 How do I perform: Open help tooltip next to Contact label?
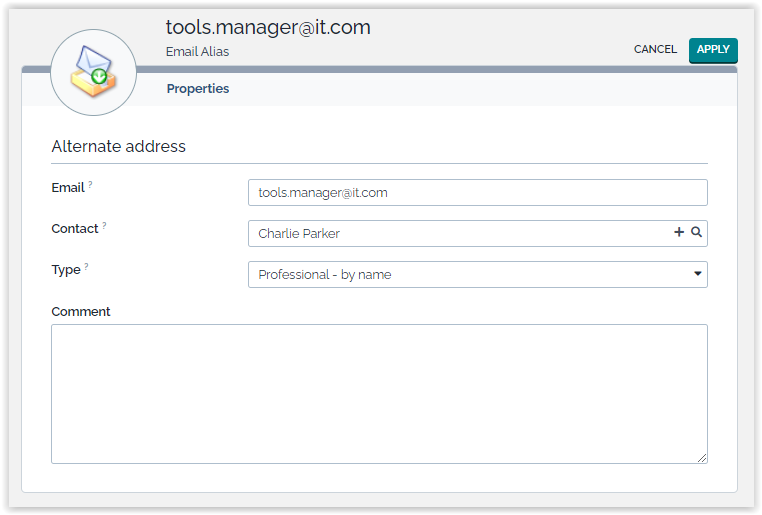(x=104, y=225)
